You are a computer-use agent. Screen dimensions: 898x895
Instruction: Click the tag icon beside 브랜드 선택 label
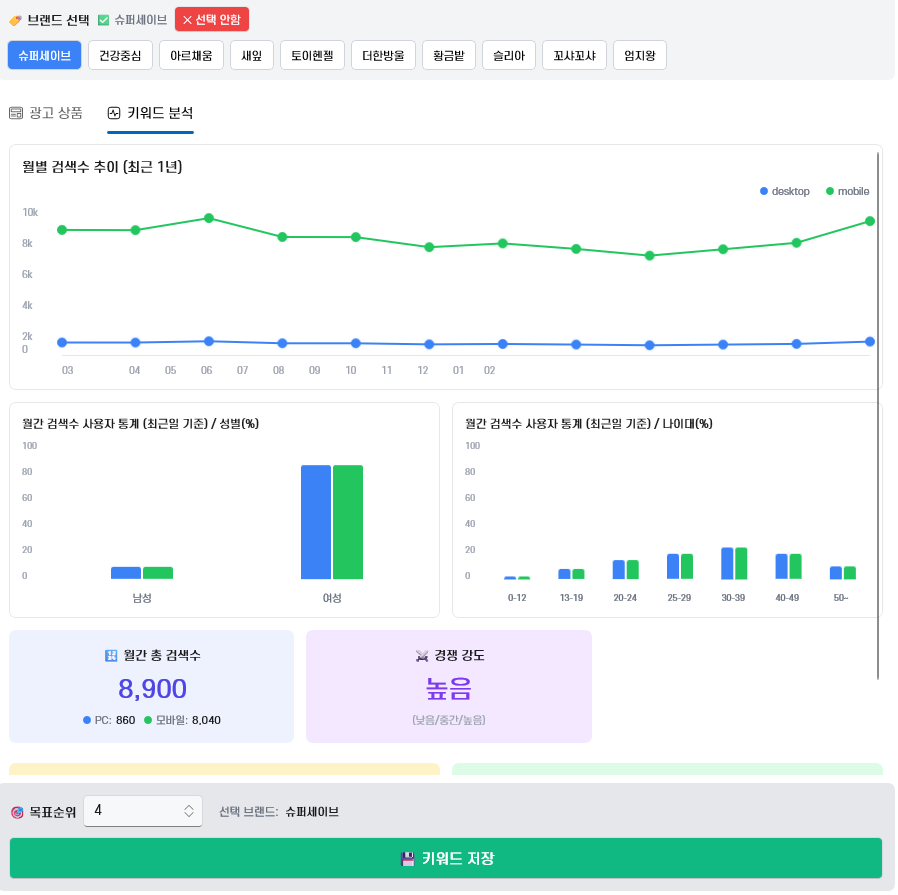(x=17, y=19)
